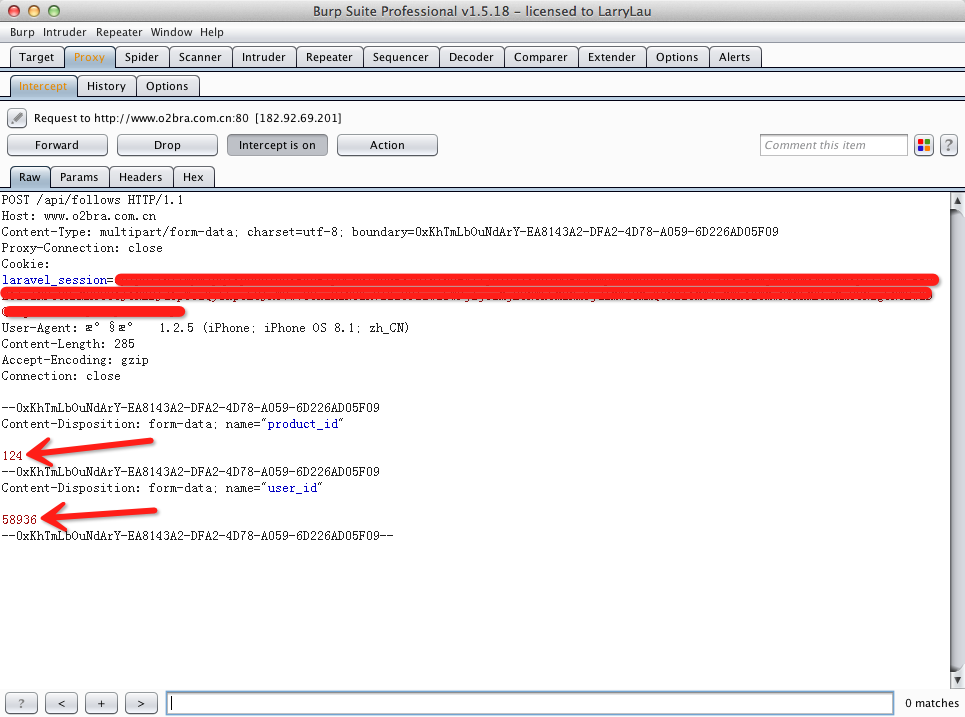
Task: Open the main Options tab
Action: pyautogui.click(x=677, y=57)
